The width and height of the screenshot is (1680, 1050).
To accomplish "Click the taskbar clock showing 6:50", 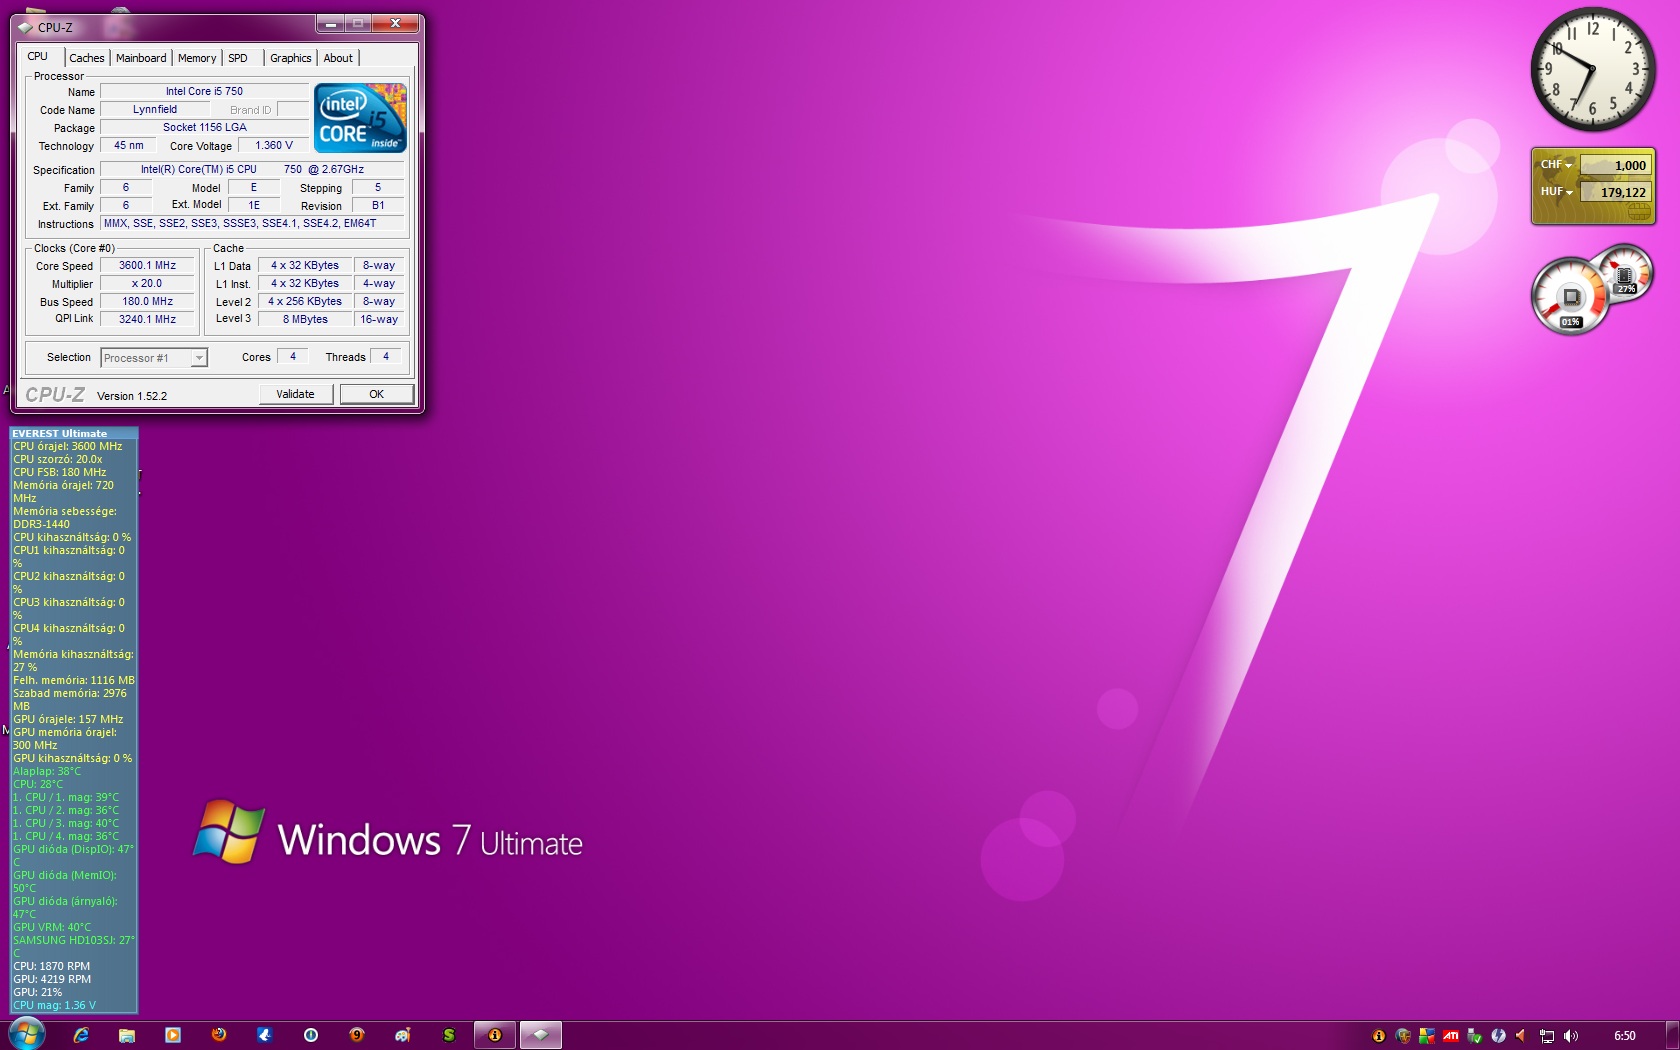I will coord(1625,1036).
